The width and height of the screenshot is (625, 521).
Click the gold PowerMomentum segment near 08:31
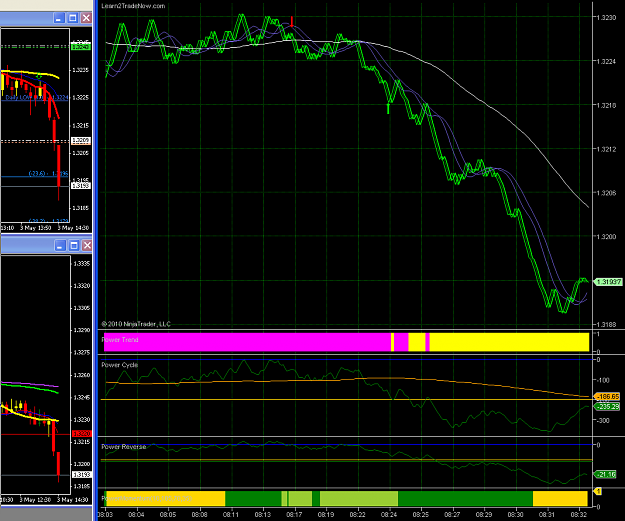[x=560, y=499]
